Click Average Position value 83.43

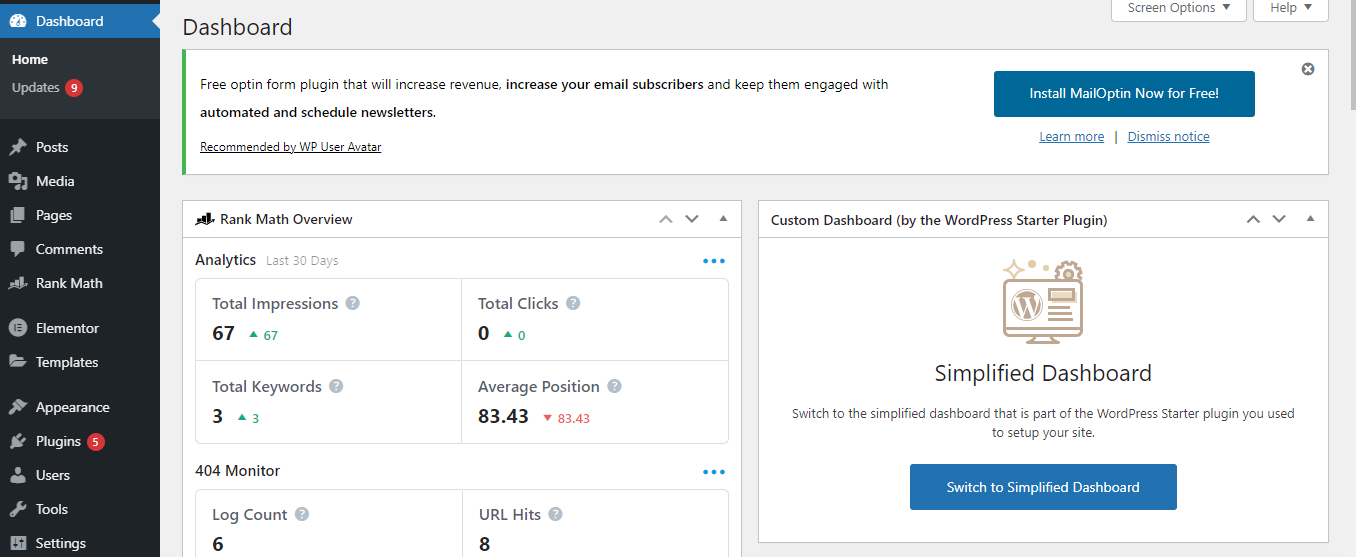click(503, 416)
